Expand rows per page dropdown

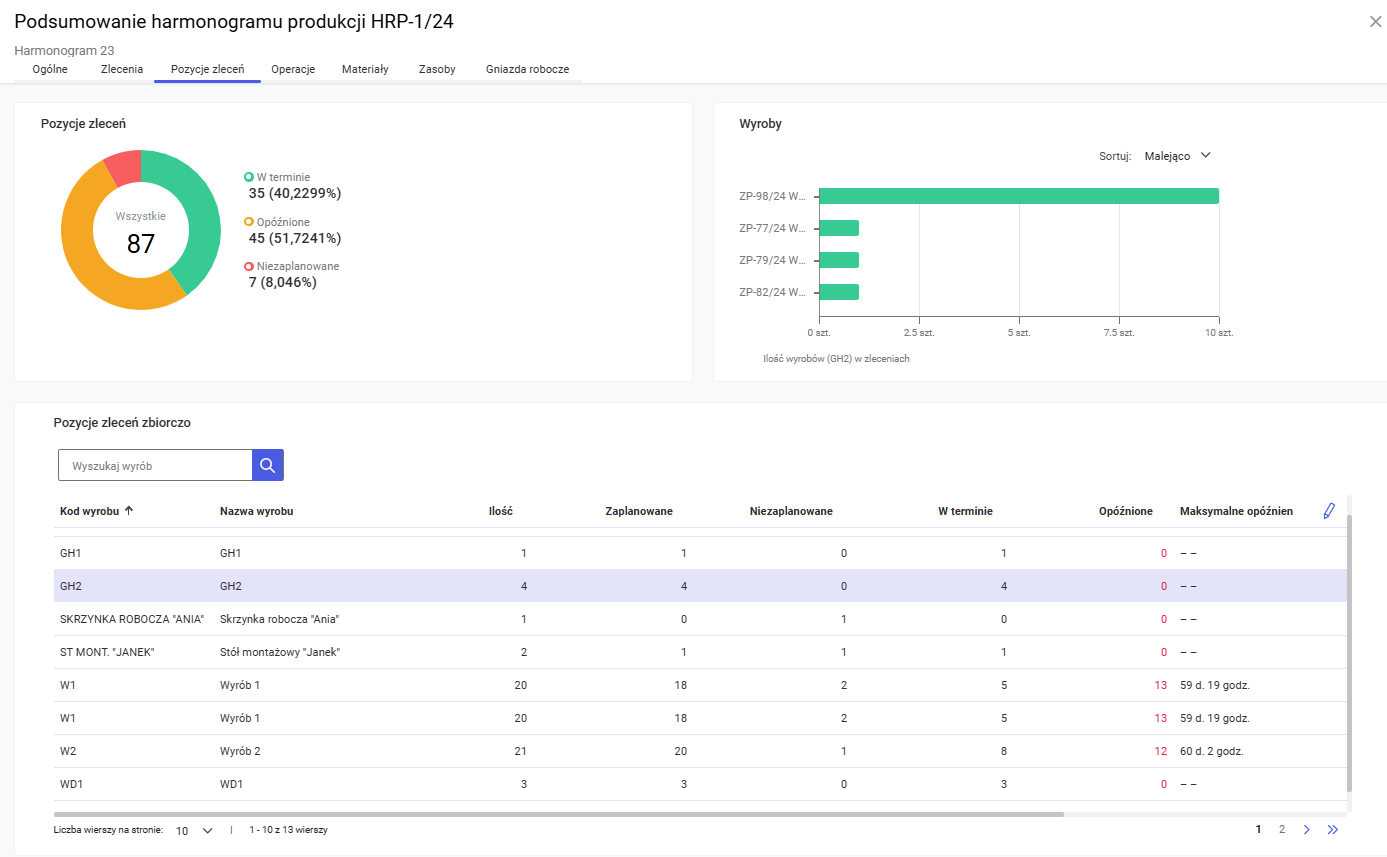pyautogui.click(x=195, y=830)
